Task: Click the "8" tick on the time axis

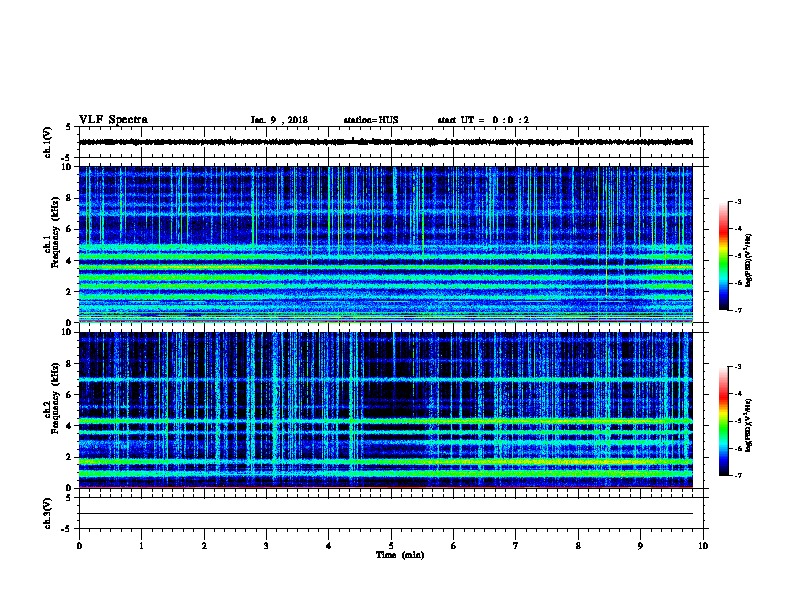Action: click(578, 545)
